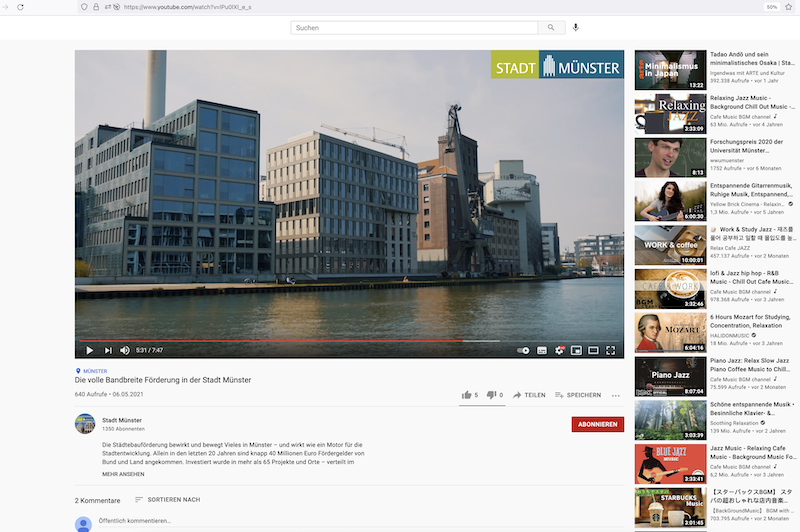Save video using SPEICHERN
The width and height of the screenshot is (800, 532).
click(x=578, y=395)
